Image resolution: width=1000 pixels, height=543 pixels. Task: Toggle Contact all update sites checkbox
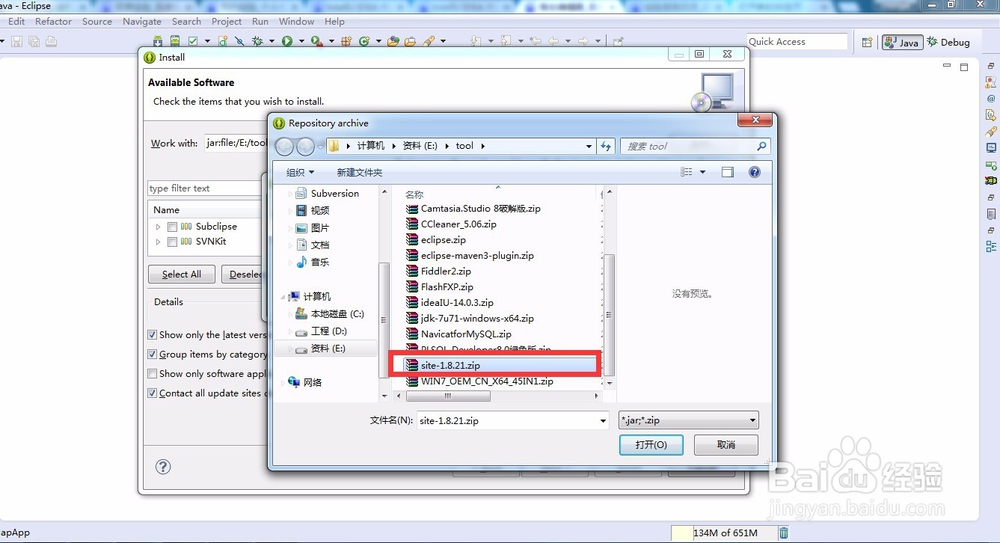[x=152, y=393]
